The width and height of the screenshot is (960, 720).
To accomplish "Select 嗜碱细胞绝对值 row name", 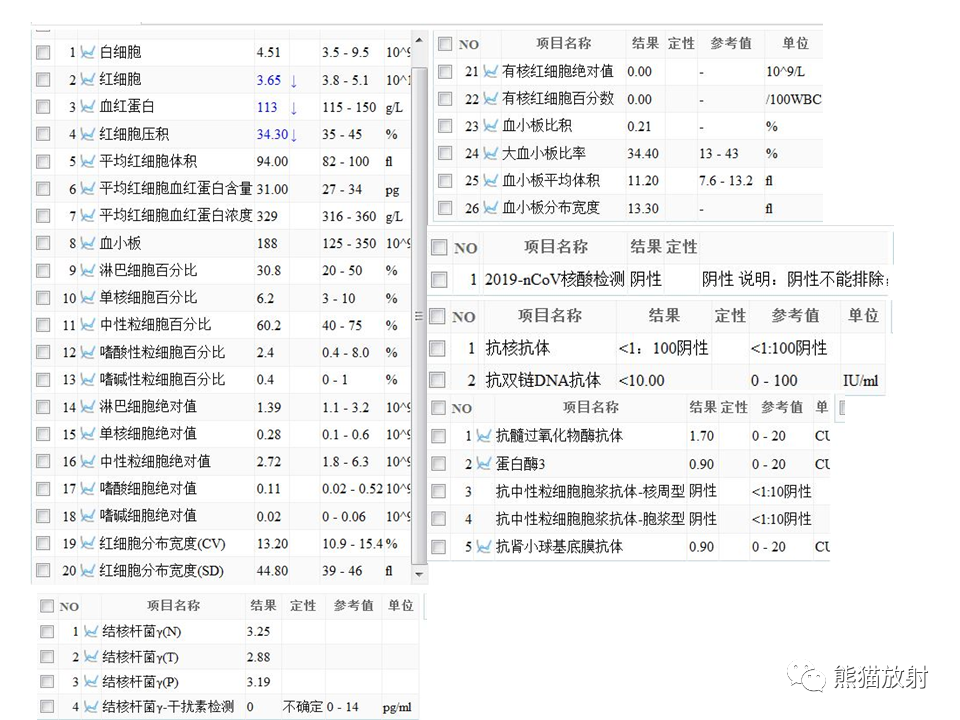I will (148, 516).
